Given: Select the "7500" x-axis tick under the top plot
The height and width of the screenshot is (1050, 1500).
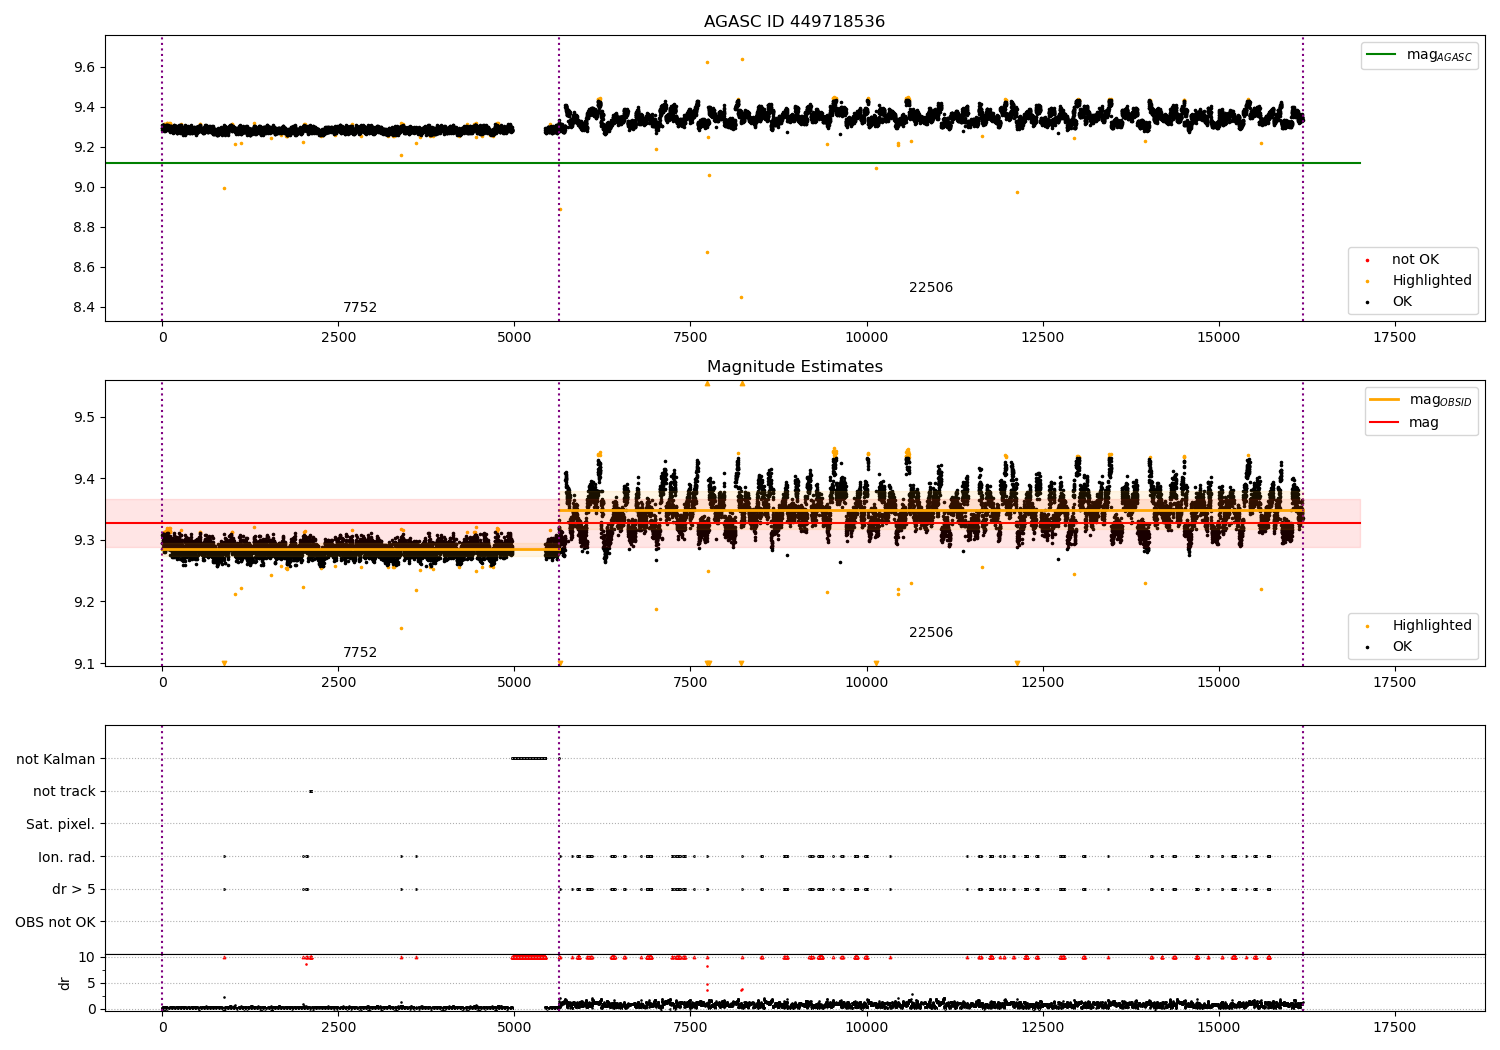Looking at the screenshot, I should [x=690, y=338].
